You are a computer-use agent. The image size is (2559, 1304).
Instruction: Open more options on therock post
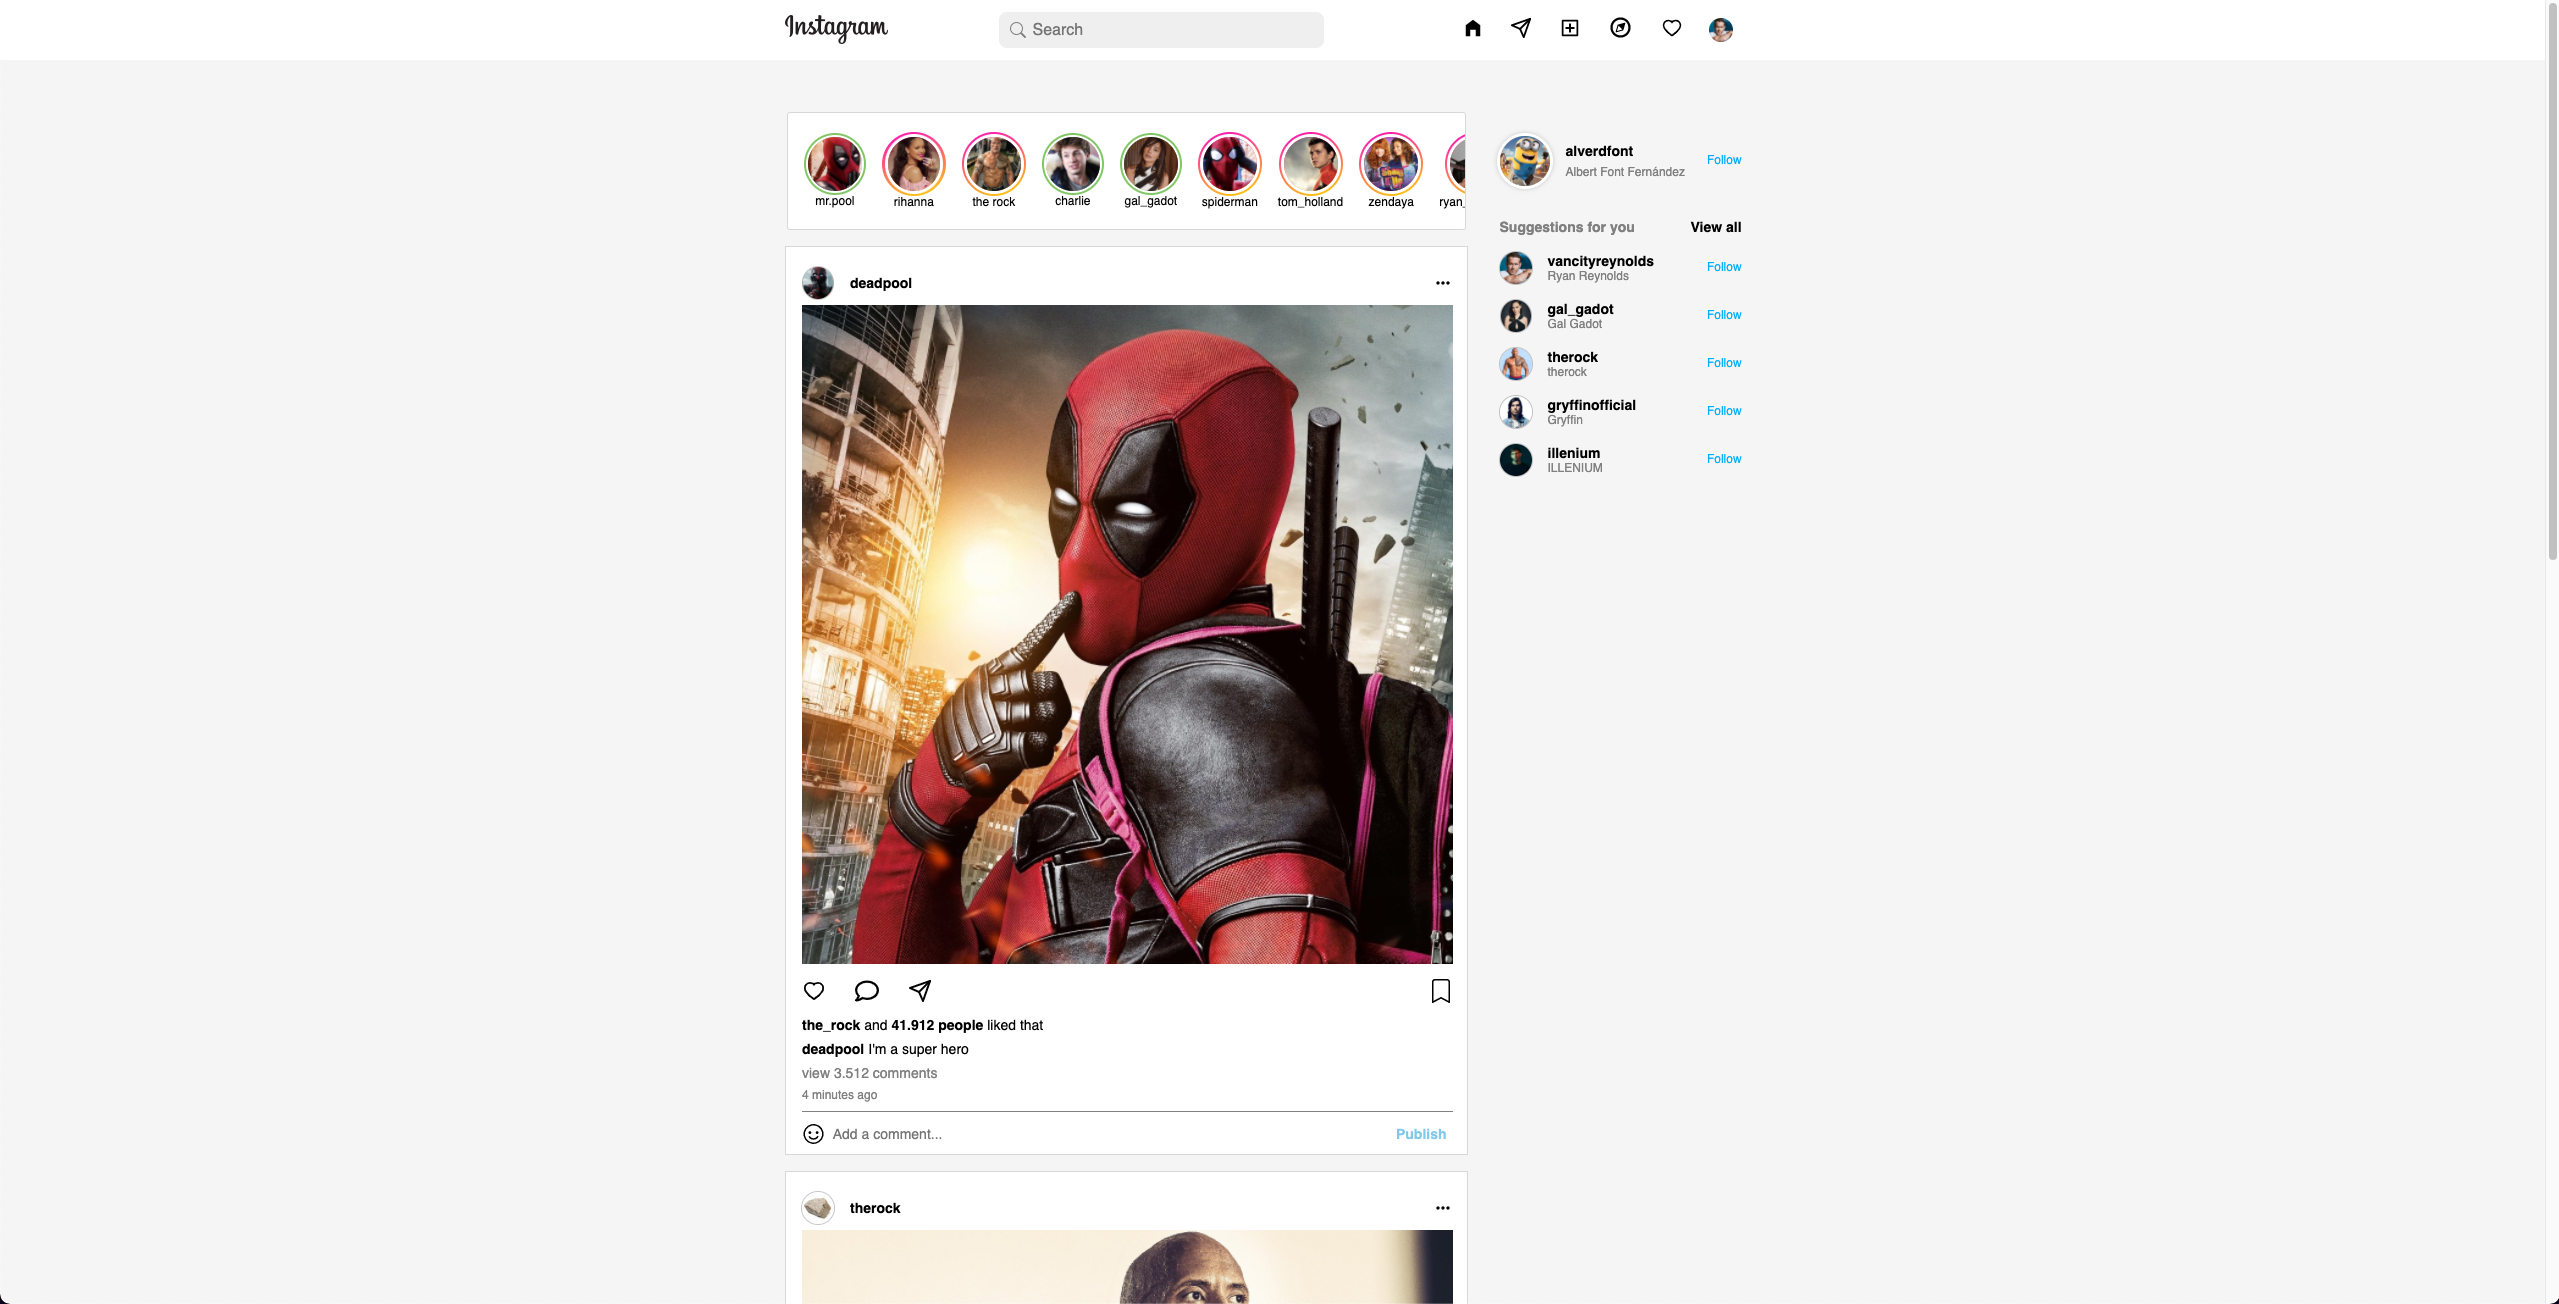(1442, 1208)
